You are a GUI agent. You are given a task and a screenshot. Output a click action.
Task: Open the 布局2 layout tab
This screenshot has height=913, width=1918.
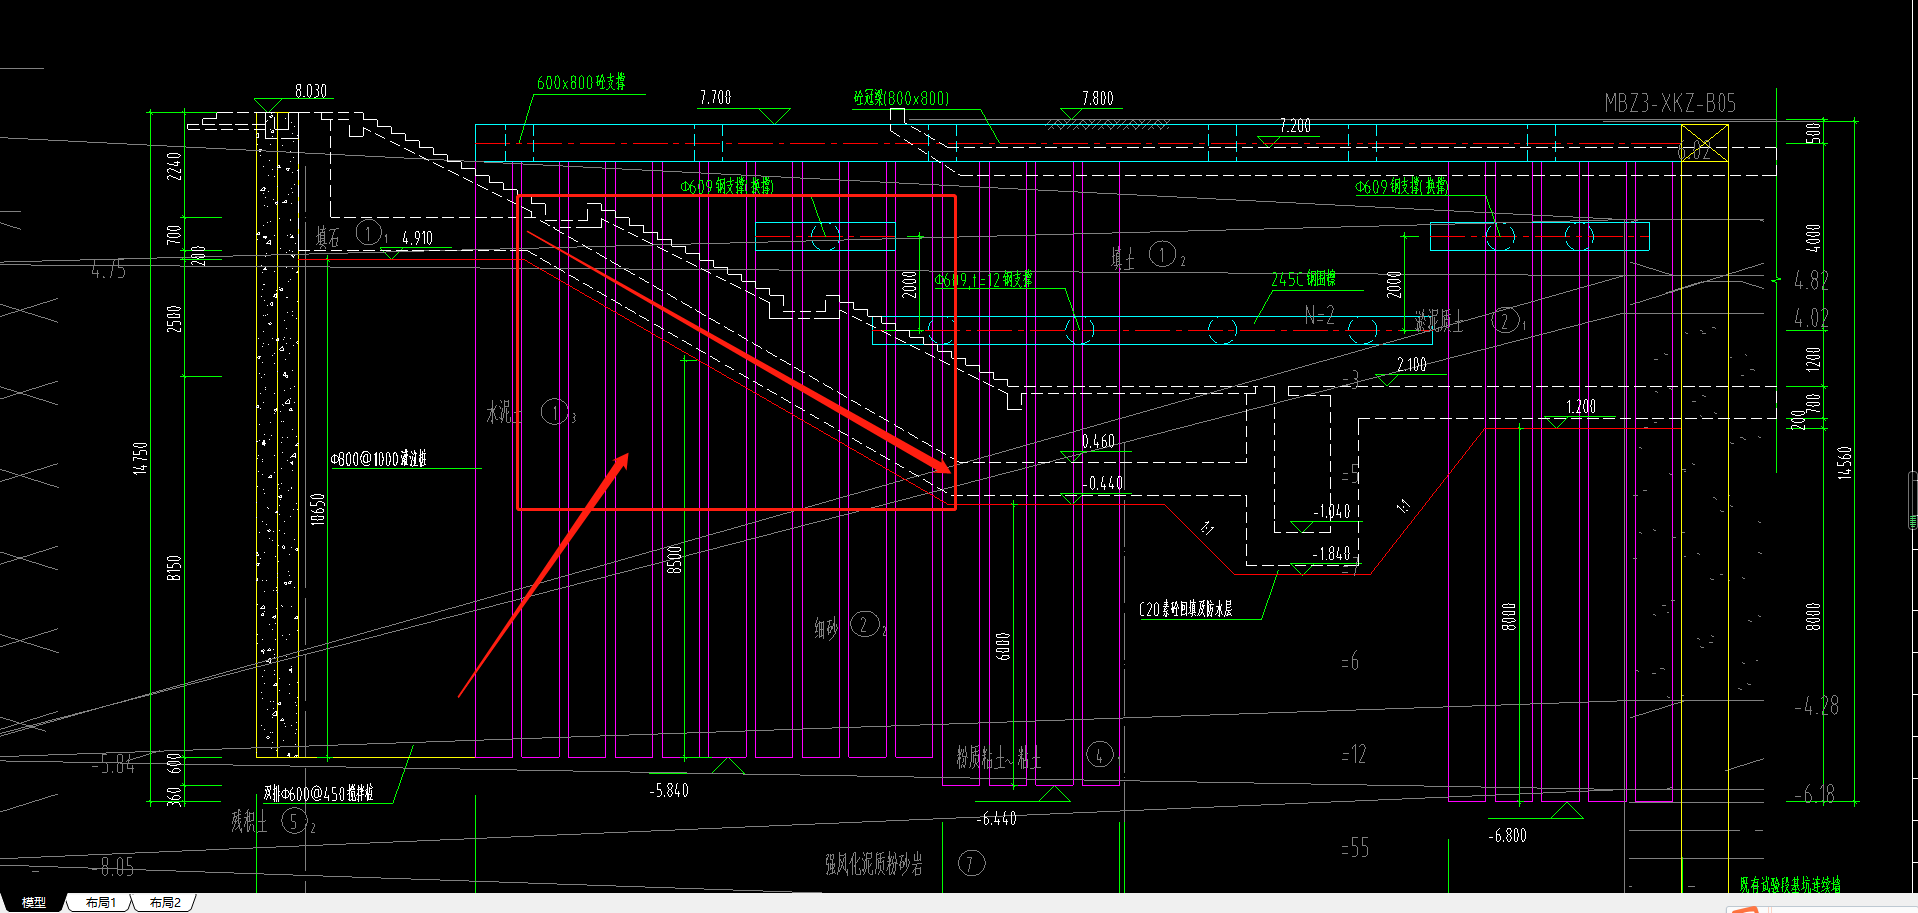pyautogui.click(x=165, y=902)
